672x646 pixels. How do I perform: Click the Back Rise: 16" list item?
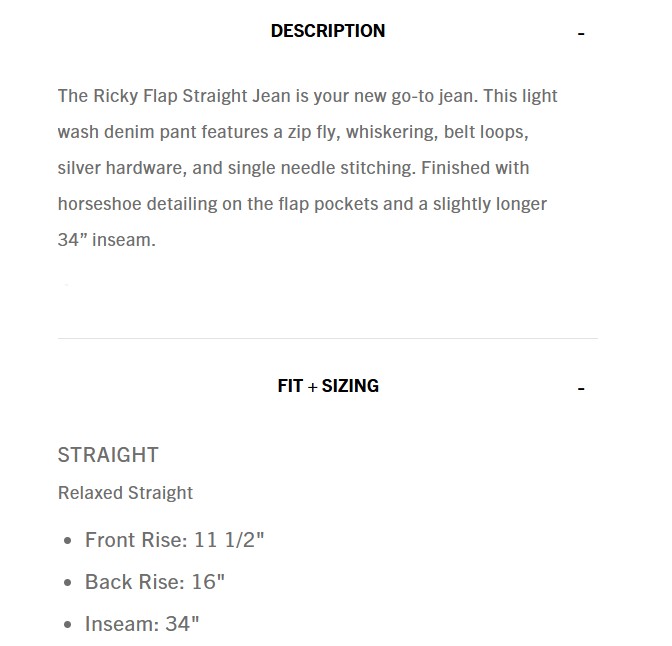tap(155, 582)
